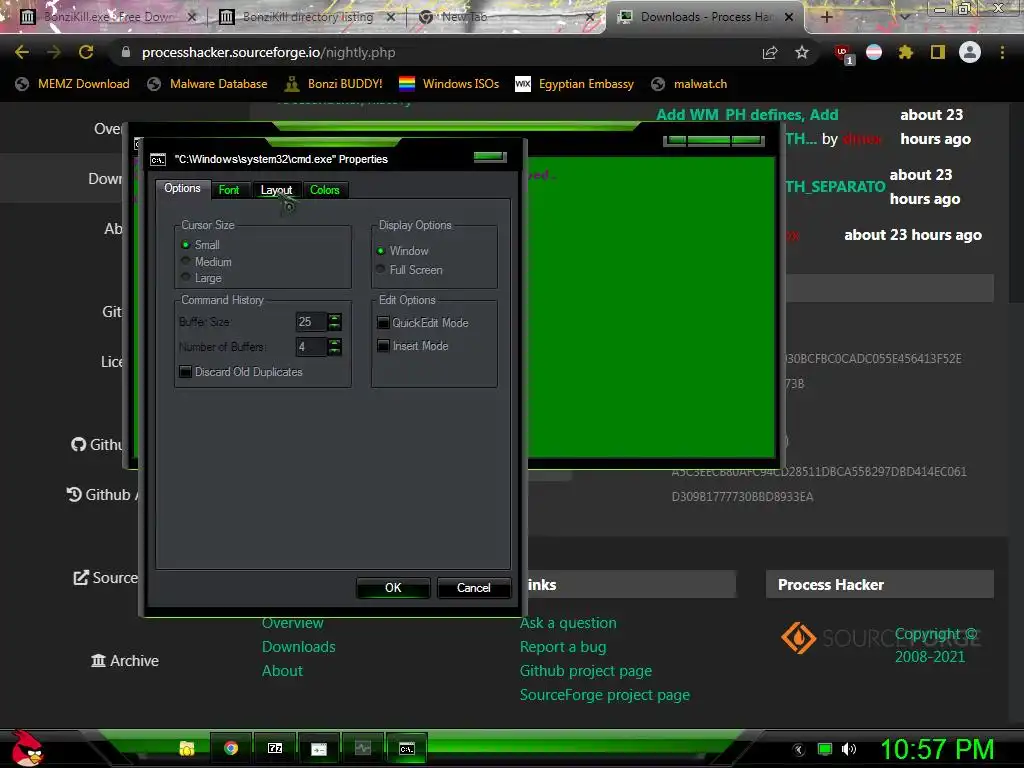This screenshot has width=1024, height=768.
Task: Toggle the browser side panel icon
Action: (x=938, y=52)
